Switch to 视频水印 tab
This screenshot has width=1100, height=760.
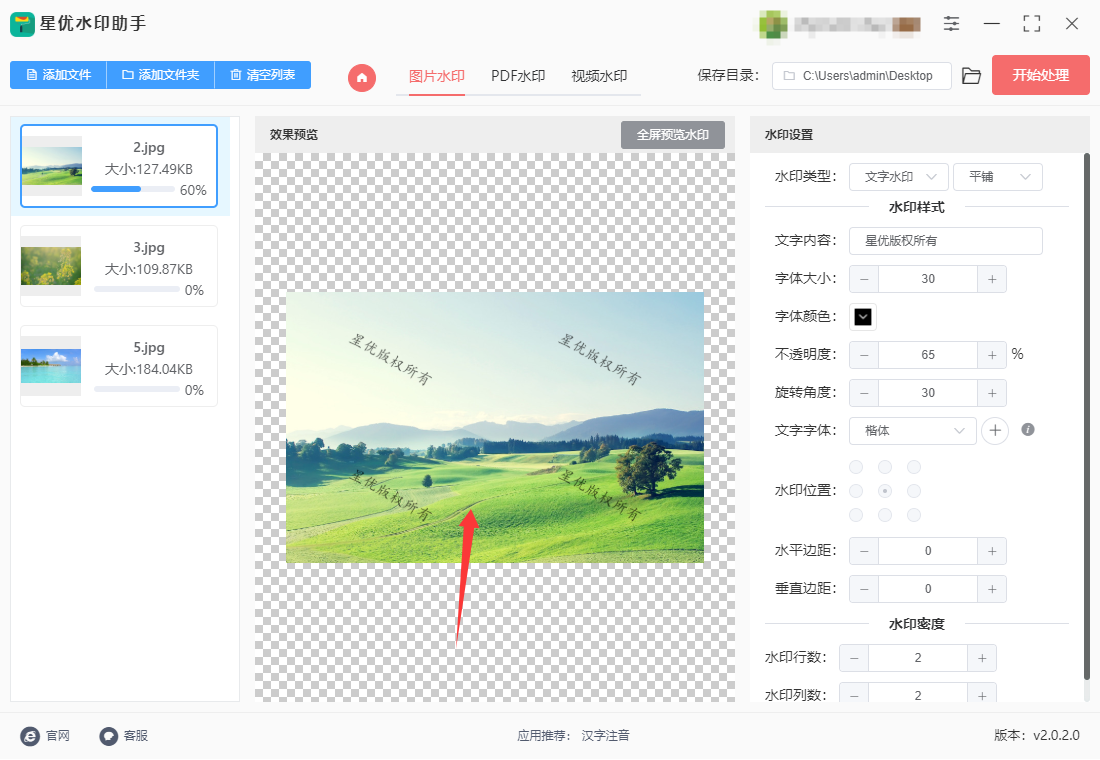(x=599, y=76)
